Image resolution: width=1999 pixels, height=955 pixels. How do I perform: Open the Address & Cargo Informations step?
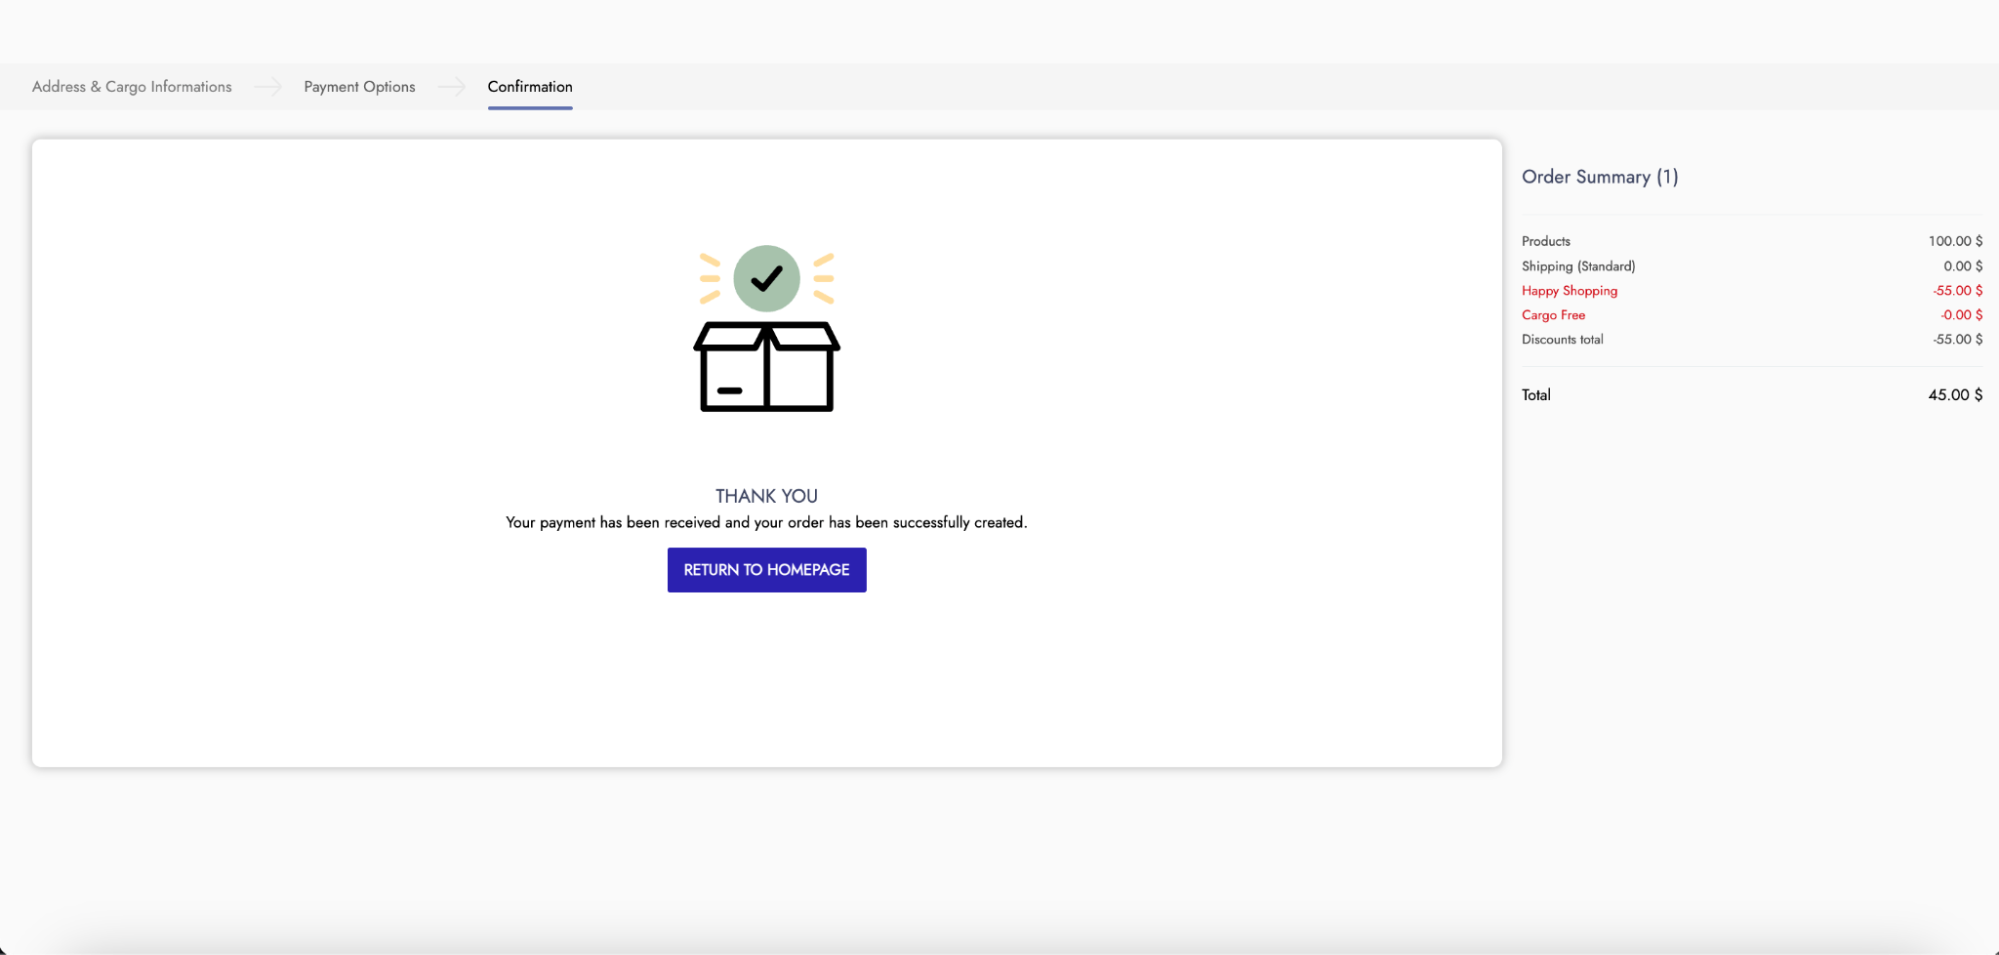click(132, 87)
